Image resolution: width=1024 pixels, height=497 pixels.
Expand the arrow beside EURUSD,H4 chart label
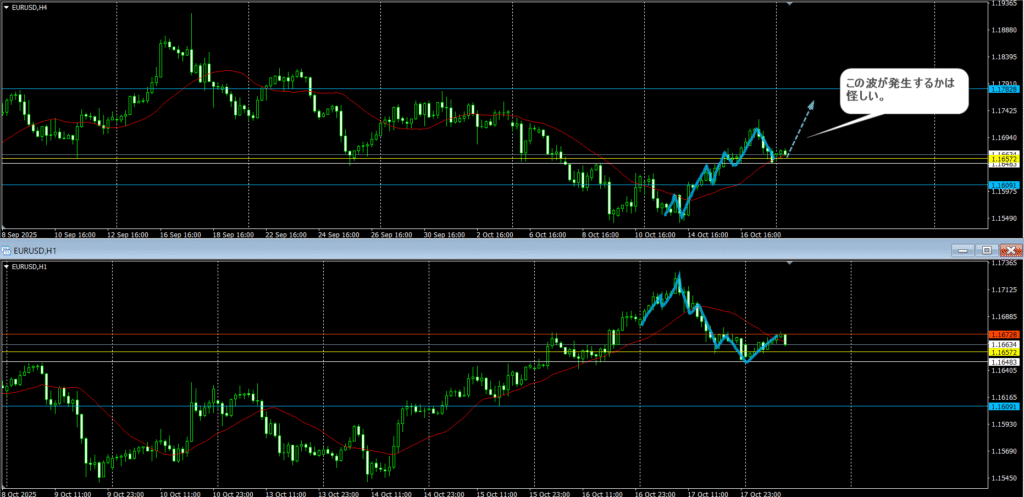tap(6, 7)
